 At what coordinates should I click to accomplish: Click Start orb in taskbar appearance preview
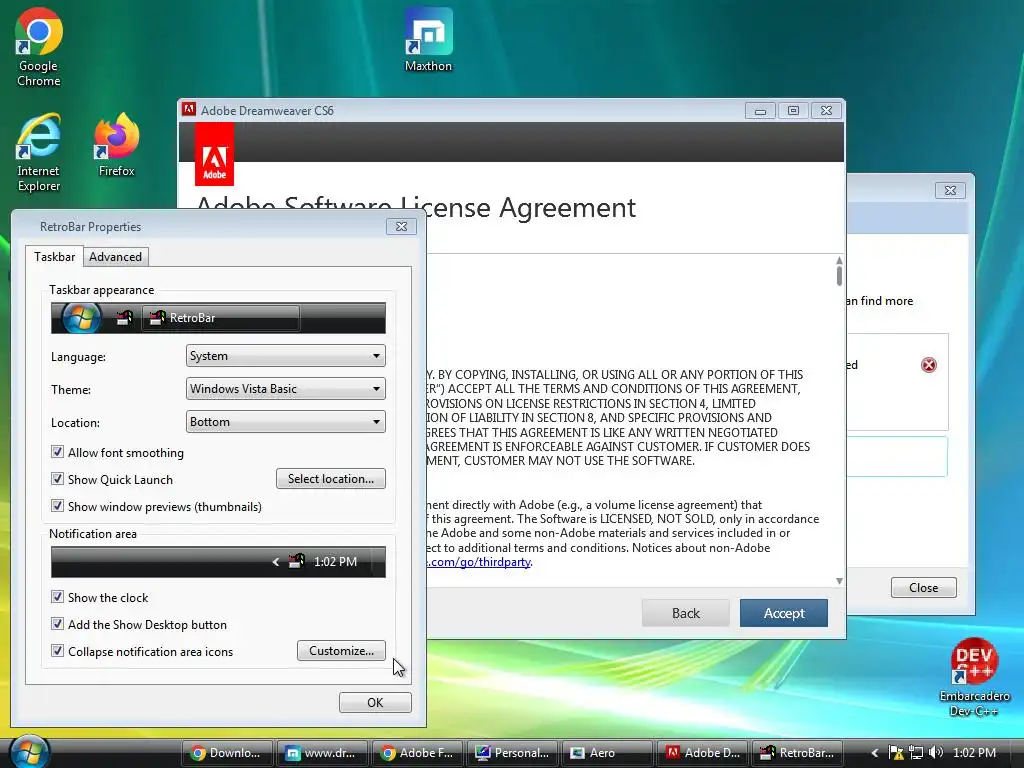pos(81,318)
